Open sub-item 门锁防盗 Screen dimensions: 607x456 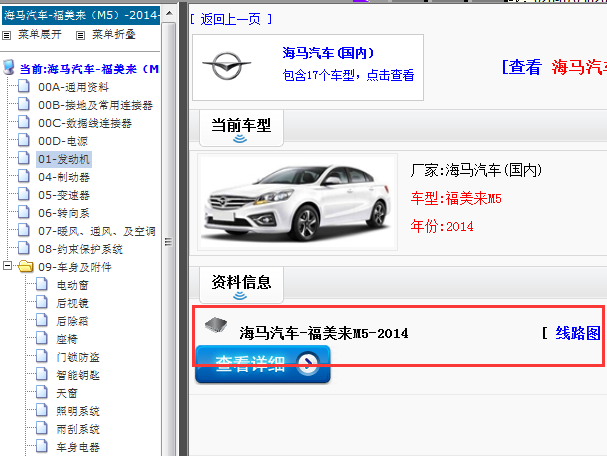coord(78,357)
